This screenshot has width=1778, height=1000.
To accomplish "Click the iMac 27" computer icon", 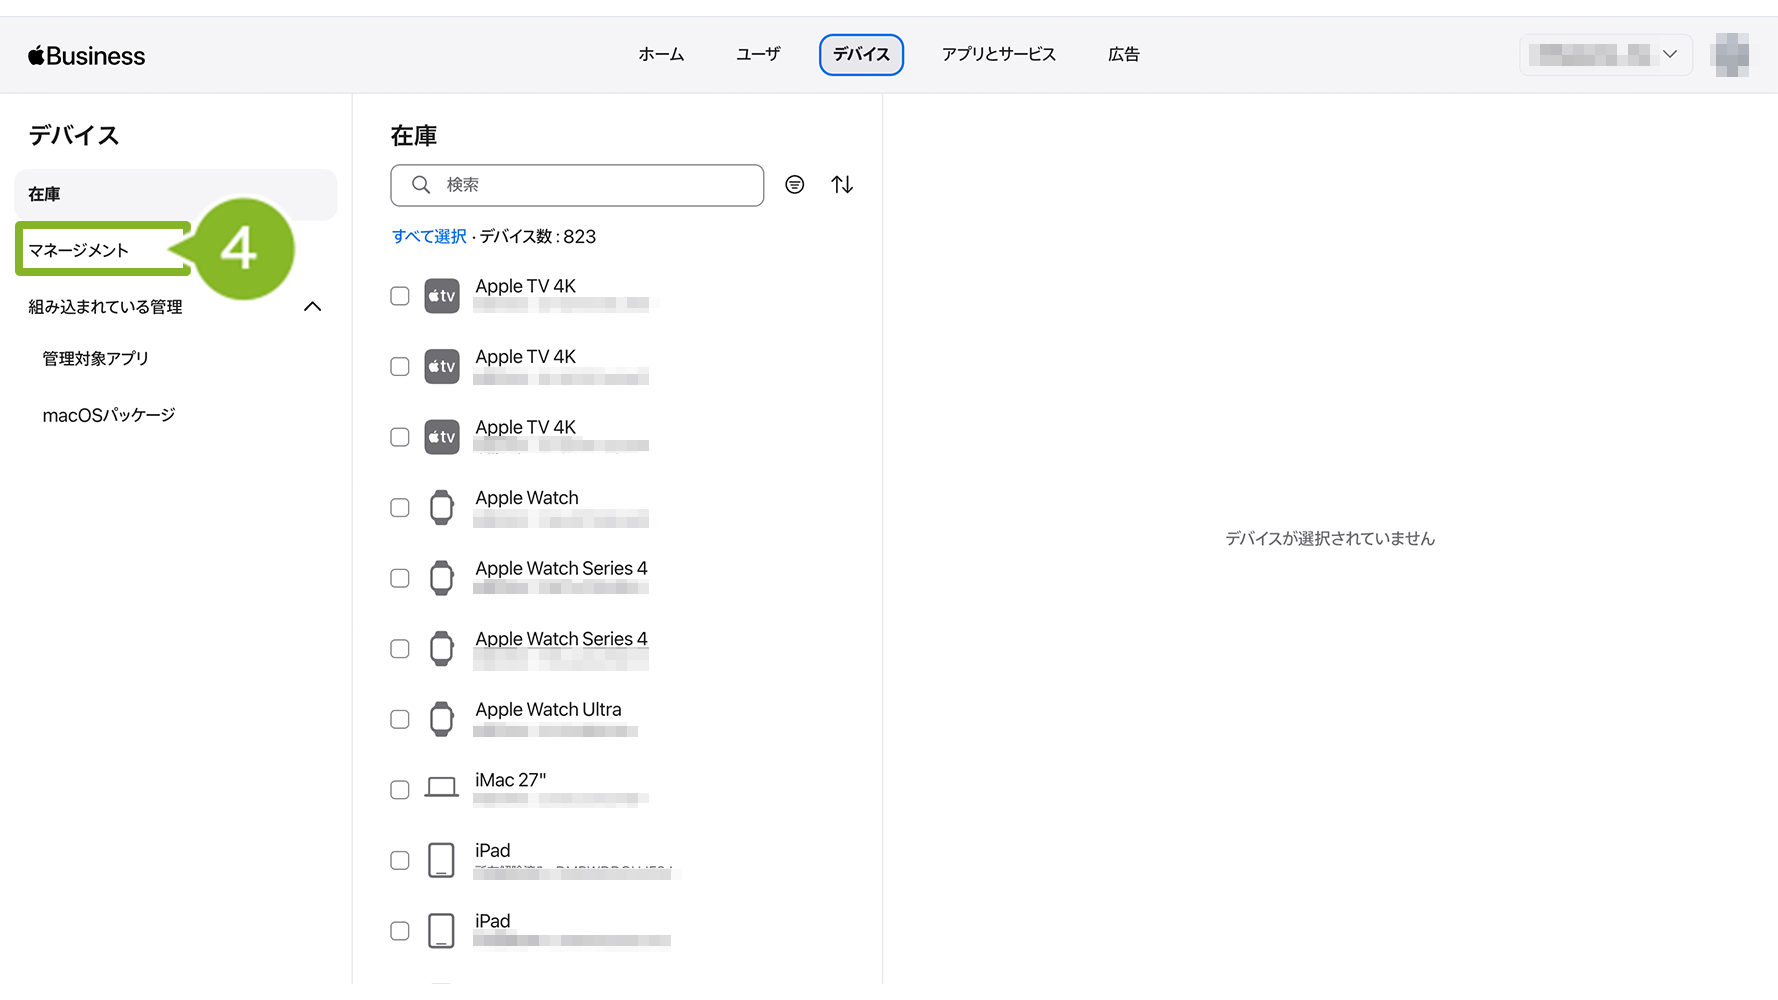I will tap(441, 789).
